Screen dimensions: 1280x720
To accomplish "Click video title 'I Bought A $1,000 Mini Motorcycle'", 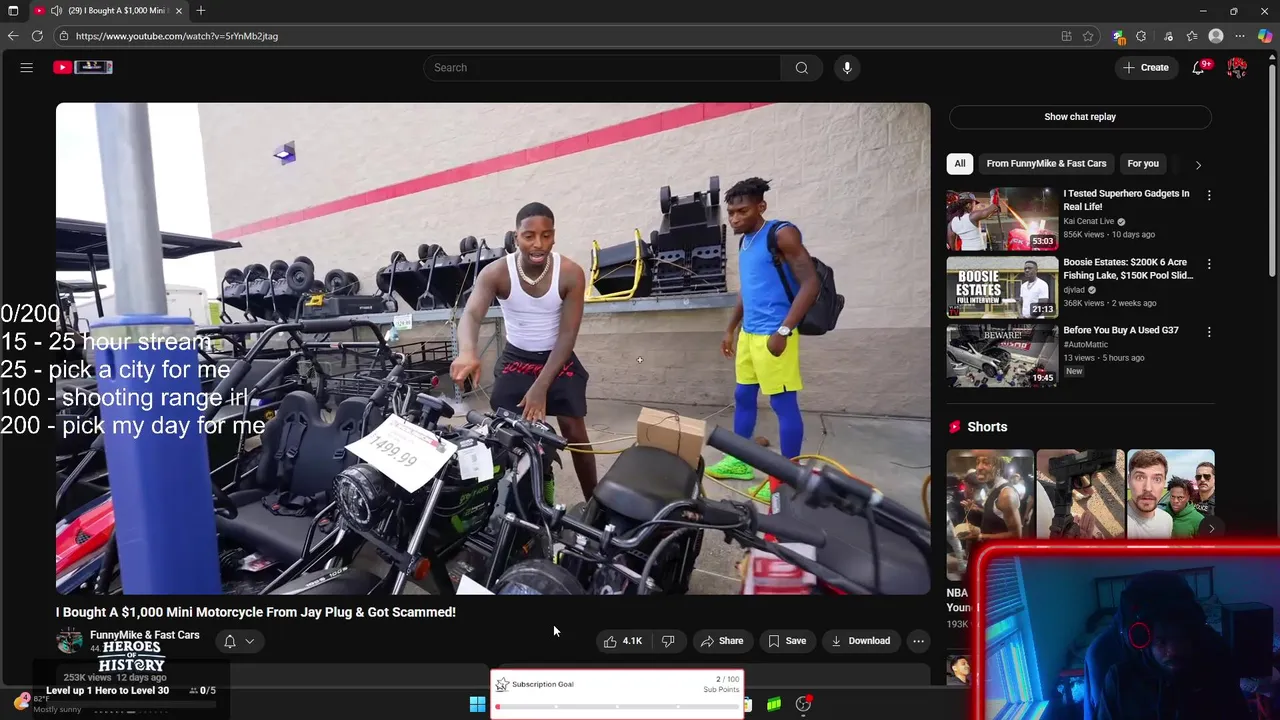I will click(255, 612).
